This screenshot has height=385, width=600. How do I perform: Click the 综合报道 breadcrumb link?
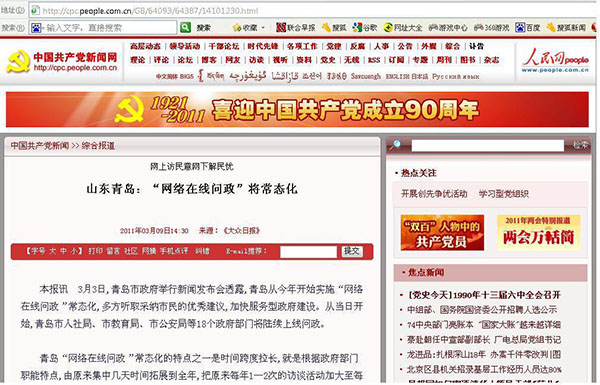pos(98,146)
